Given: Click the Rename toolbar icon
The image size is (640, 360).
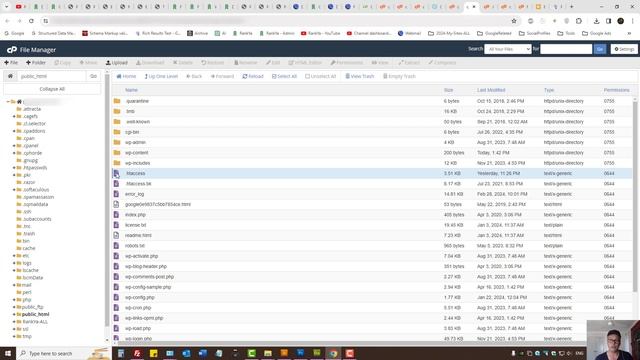Looking at the screenshot, I should 246,63.
